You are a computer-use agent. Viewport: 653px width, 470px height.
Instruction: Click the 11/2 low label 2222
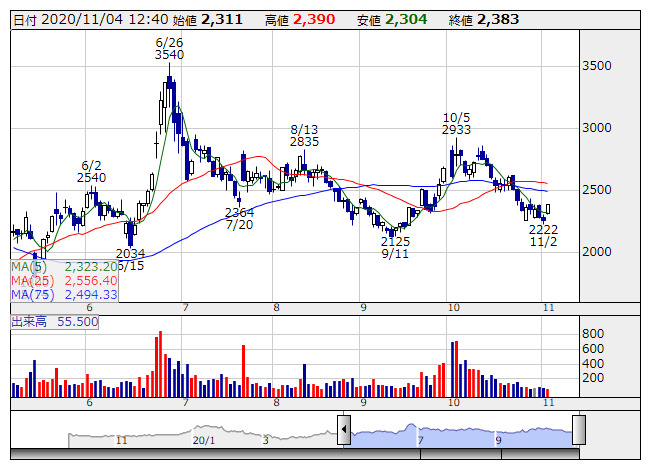pos(543,230)
